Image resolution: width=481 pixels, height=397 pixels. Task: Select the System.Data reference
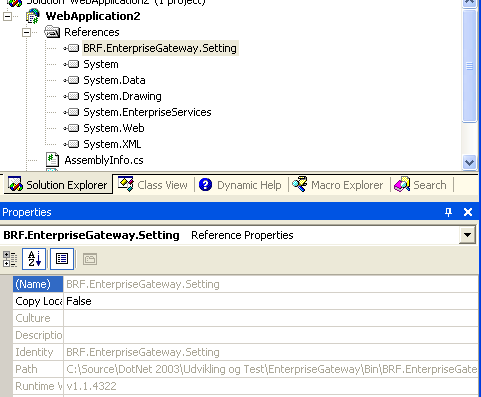[x=114, y=80]
